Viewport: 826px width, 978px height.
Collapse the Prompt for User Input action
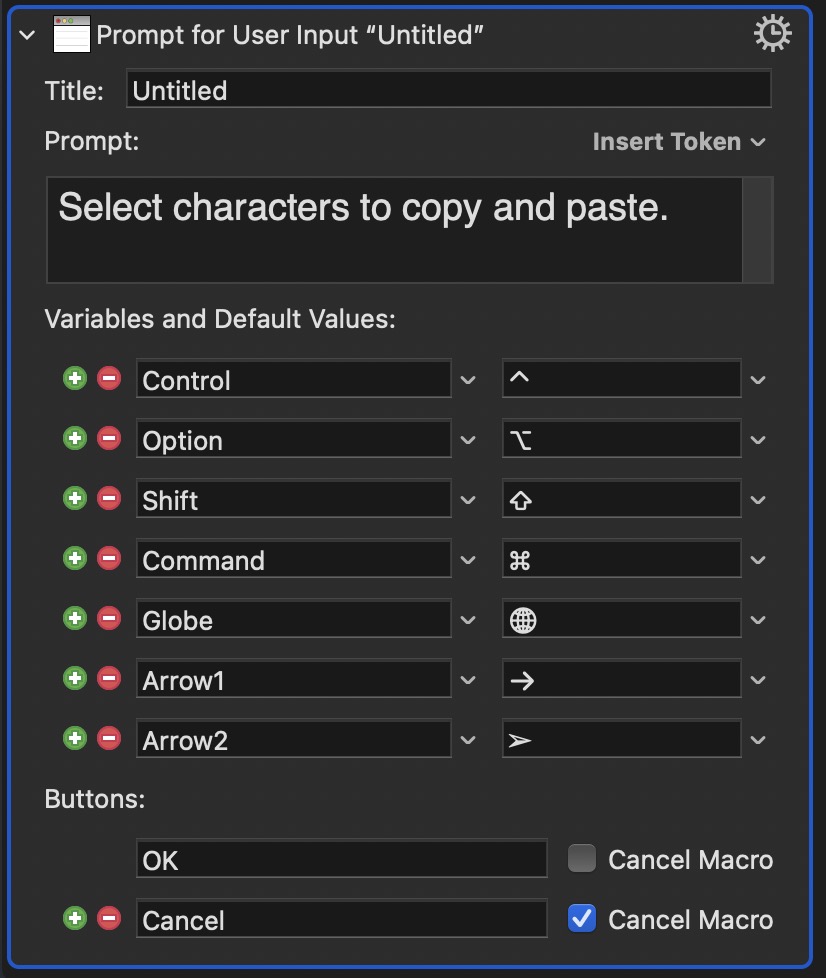[28, 36]
